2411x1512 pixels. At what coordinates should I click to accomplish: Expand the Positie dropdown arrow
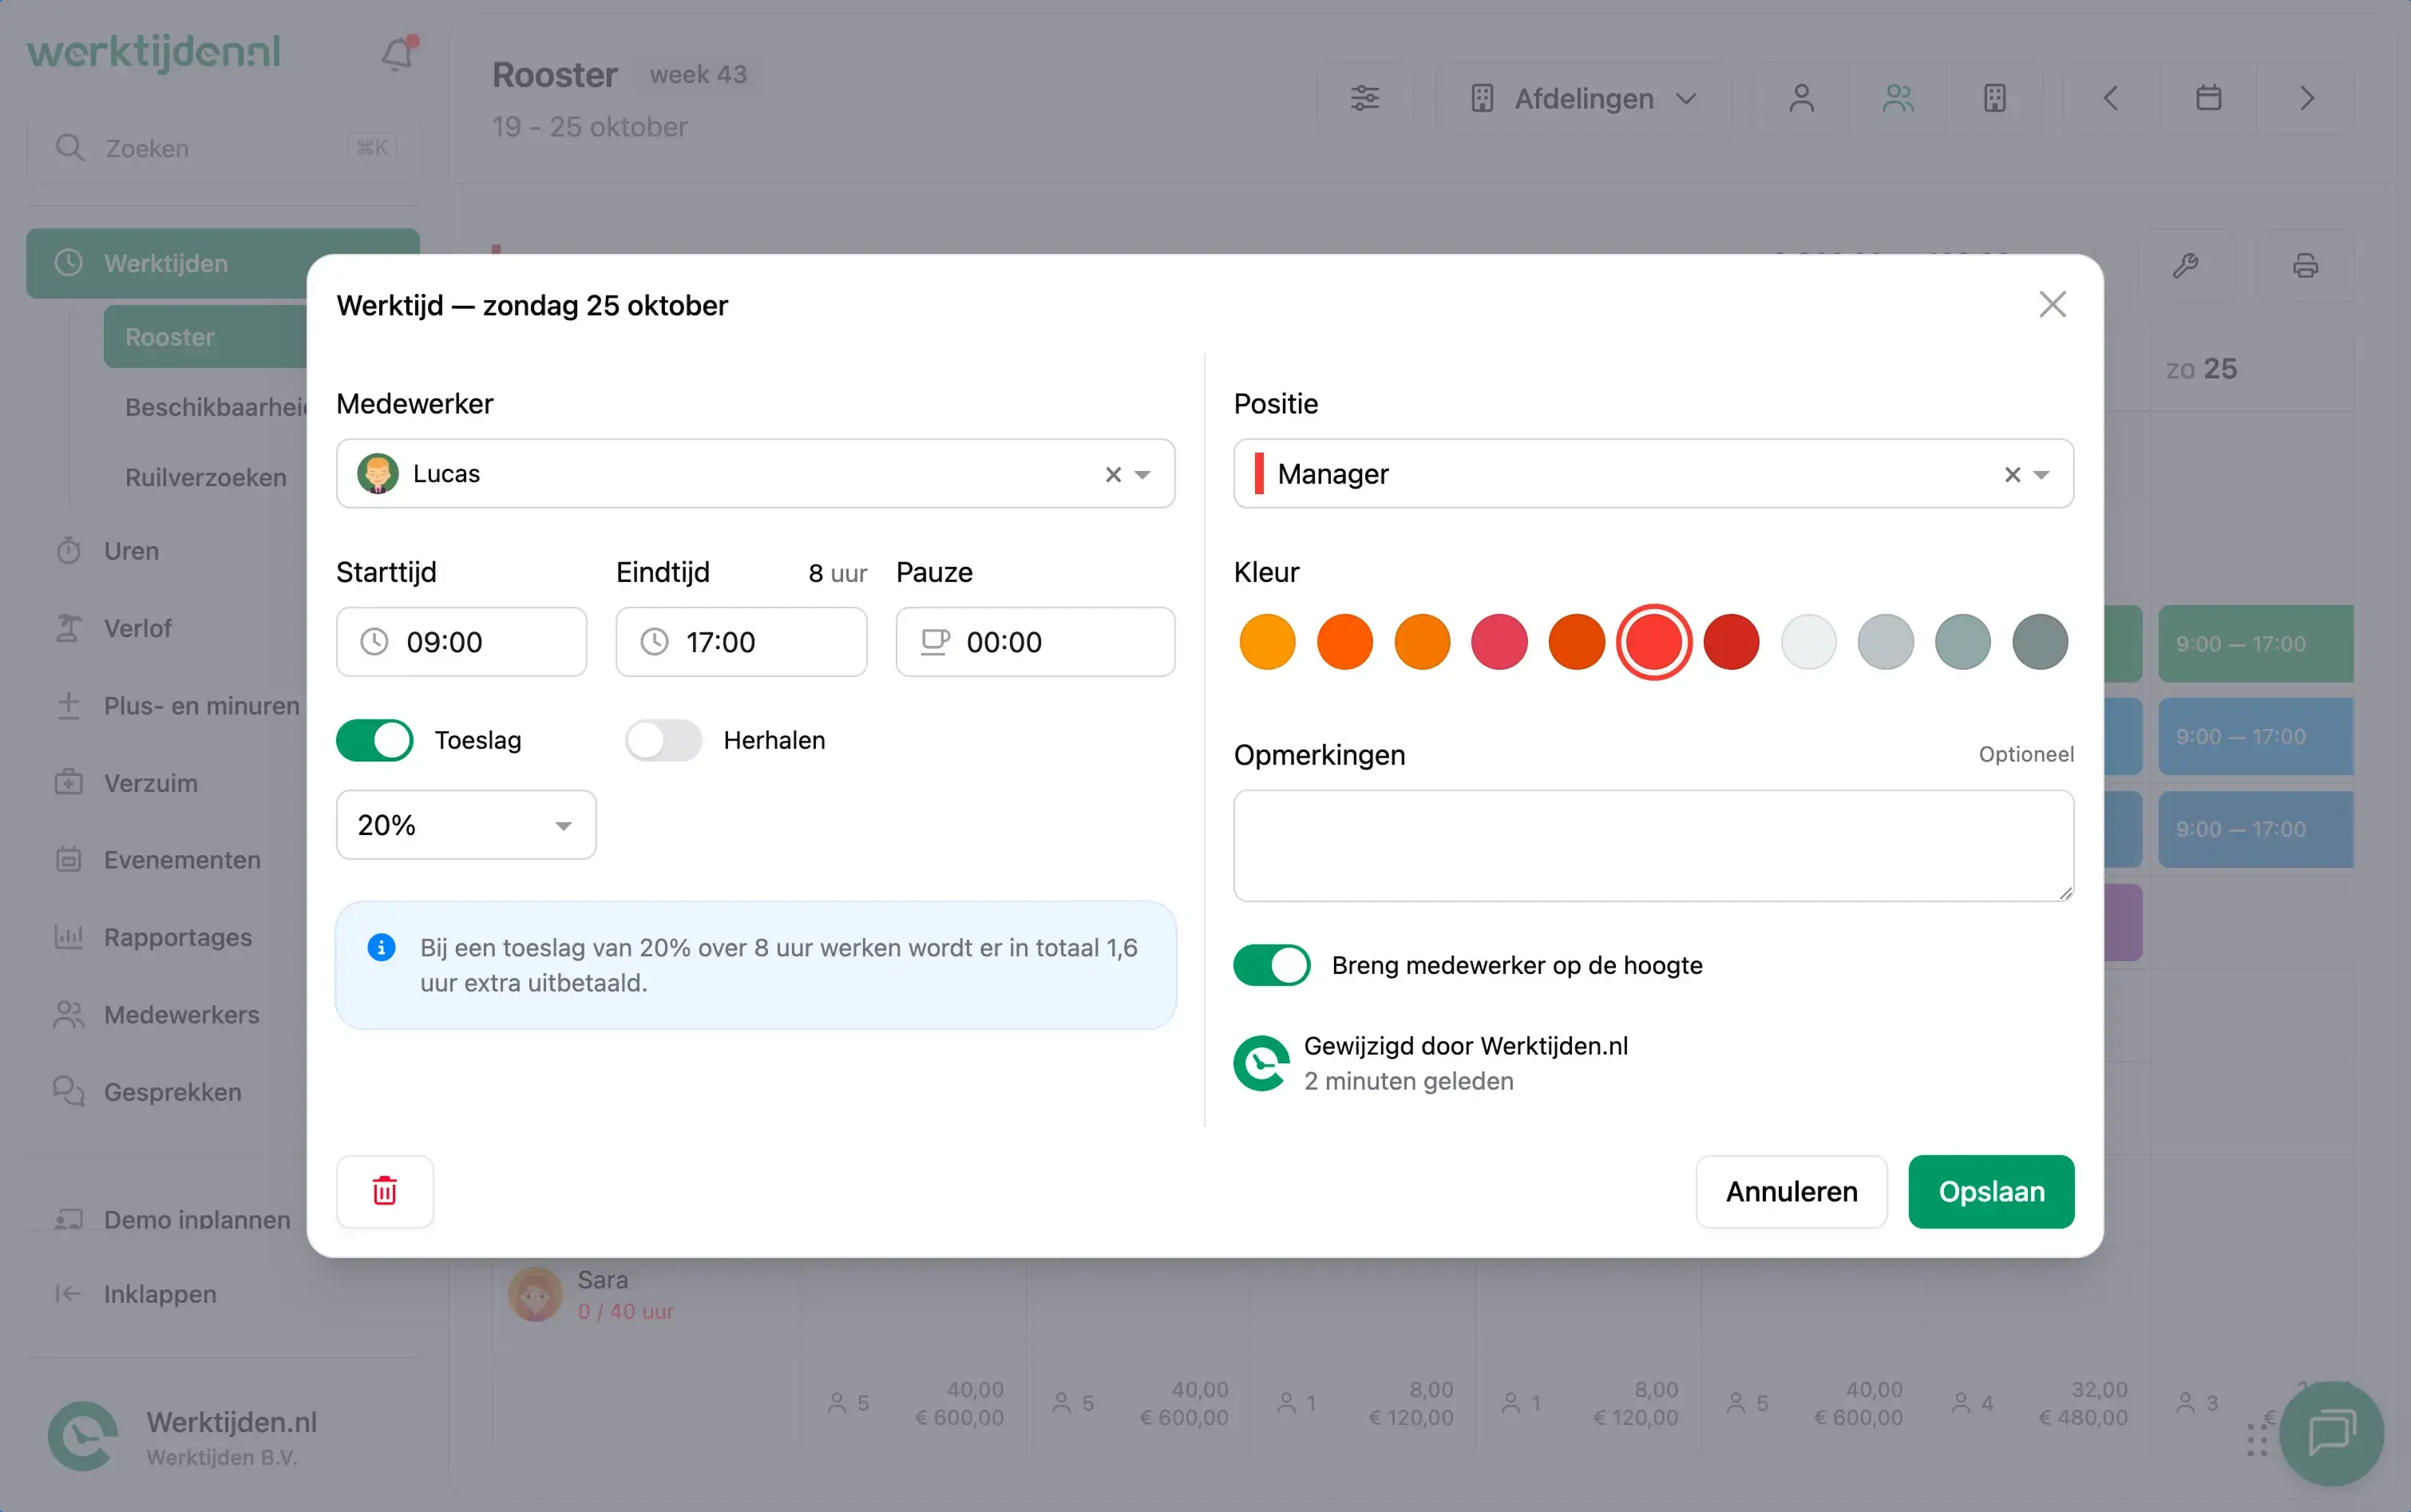(2042, 474)
